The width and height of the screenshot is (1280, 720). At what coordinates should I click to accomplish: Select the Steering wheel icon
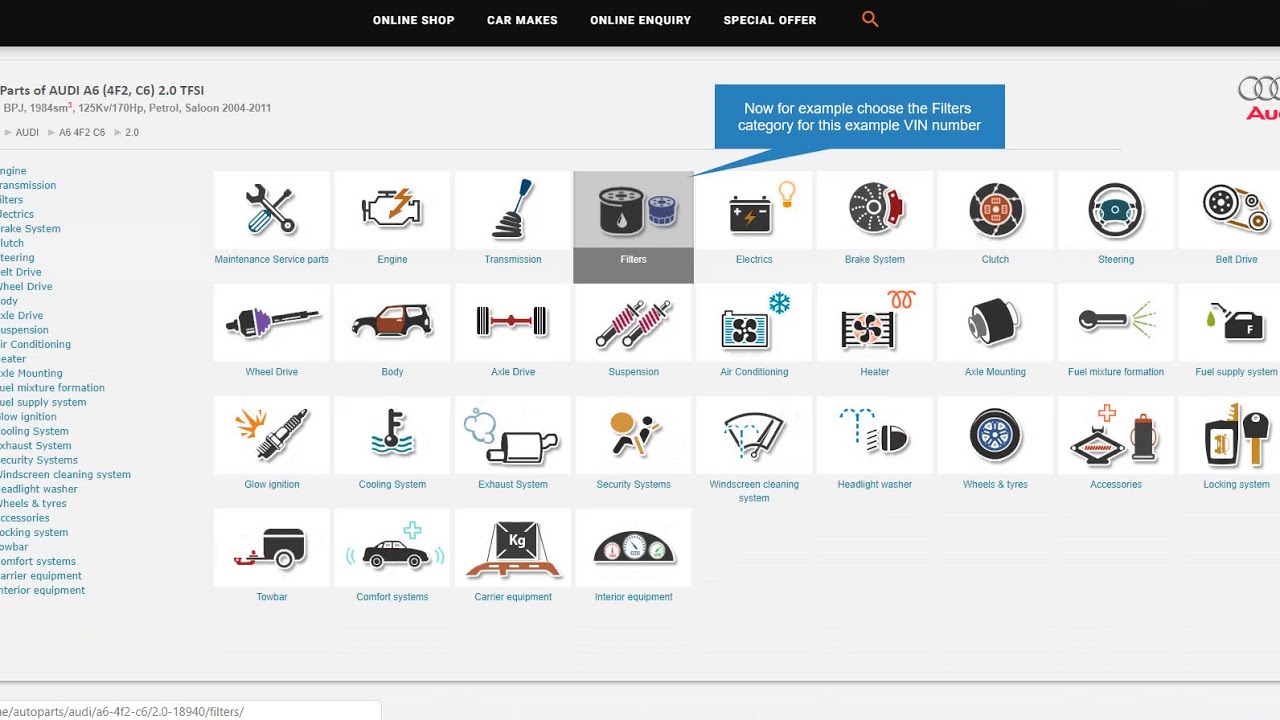click(x=1116, y=210)
